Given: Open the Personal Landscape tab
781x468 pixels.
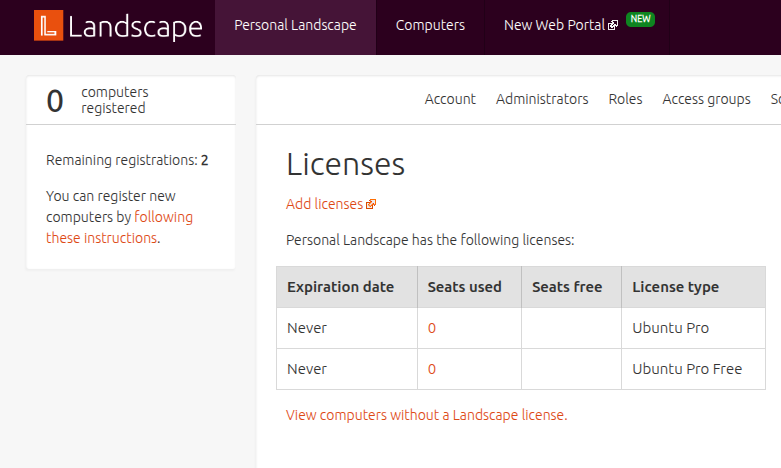Looking at the screenshot, I should [295, 25].
